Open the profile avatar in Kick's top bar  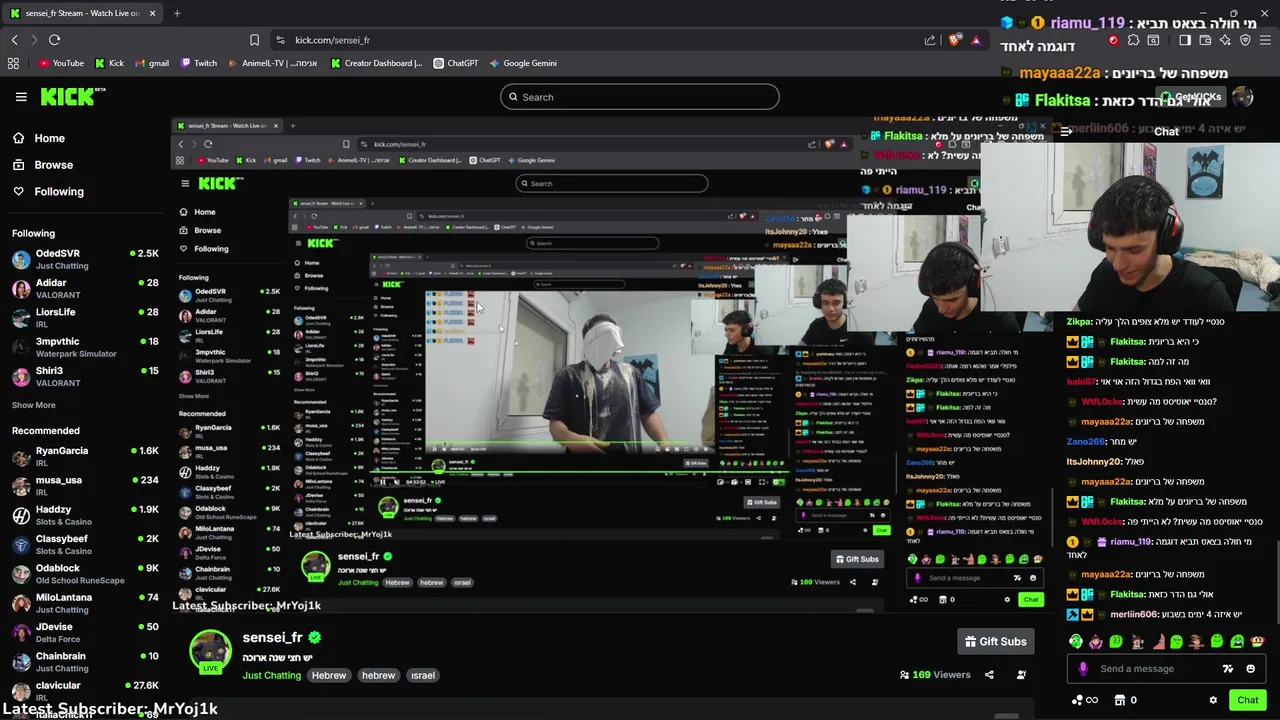pyautogui.click(x=1242, y=97)
